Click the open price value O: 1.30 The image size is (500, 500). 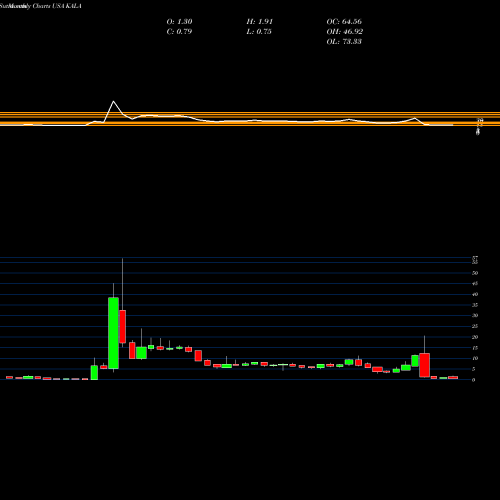pos(179,22)
